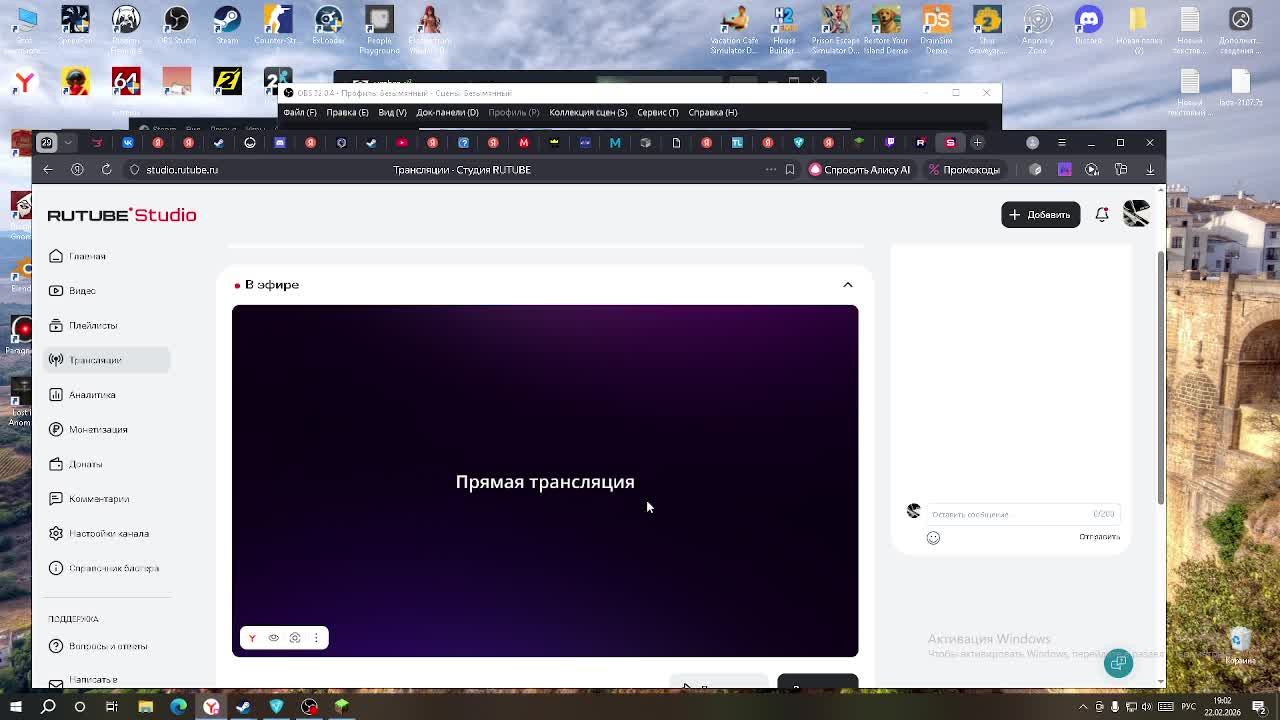Open the Сервис menu in OBS
The image size is (1280, 720).
pos(657,112)
